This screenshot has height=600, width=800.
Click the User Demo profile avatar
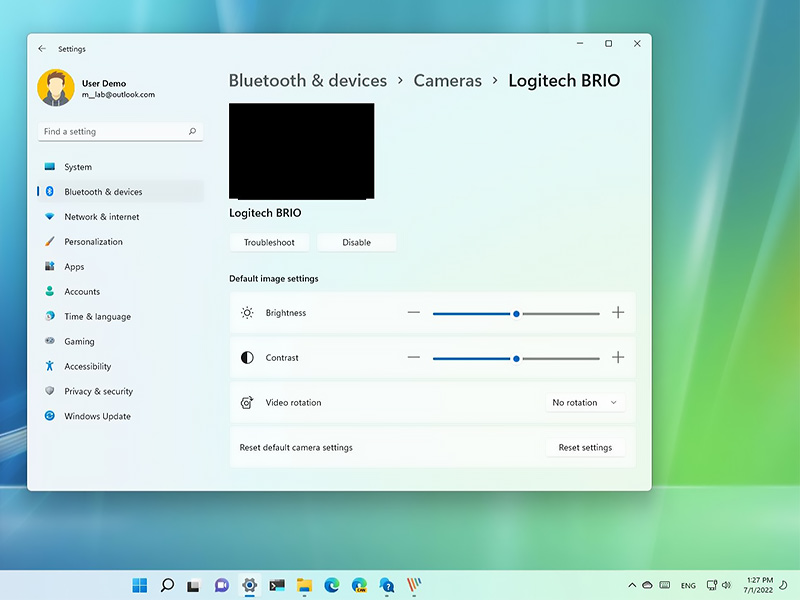56,88
